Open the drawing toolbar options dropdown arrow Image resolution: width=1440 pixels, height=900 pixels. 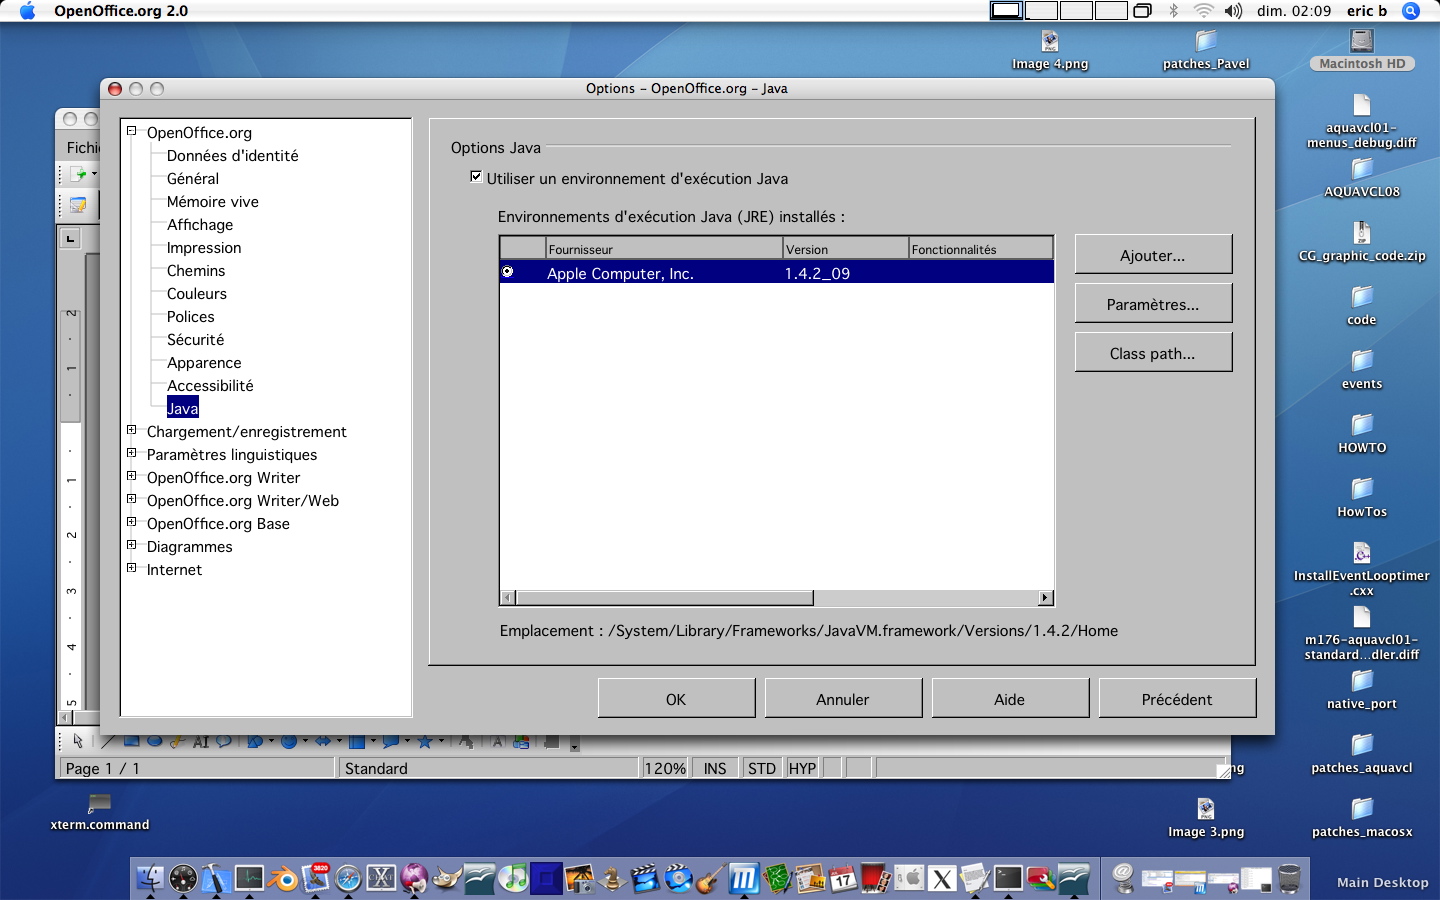click(x=575, y=746)
